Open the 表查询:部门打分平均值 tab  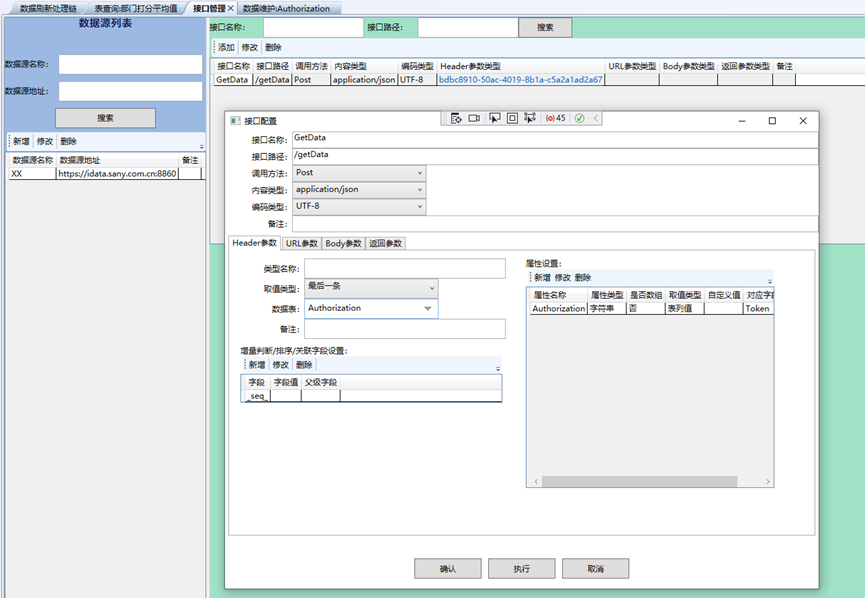[x=136, y=8]
